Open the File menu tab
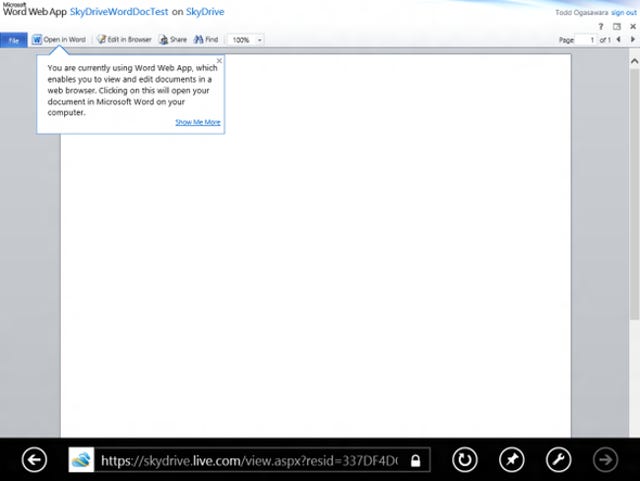Image resolution: width=640 pixels, height=481 pixels. pos(14,40)
